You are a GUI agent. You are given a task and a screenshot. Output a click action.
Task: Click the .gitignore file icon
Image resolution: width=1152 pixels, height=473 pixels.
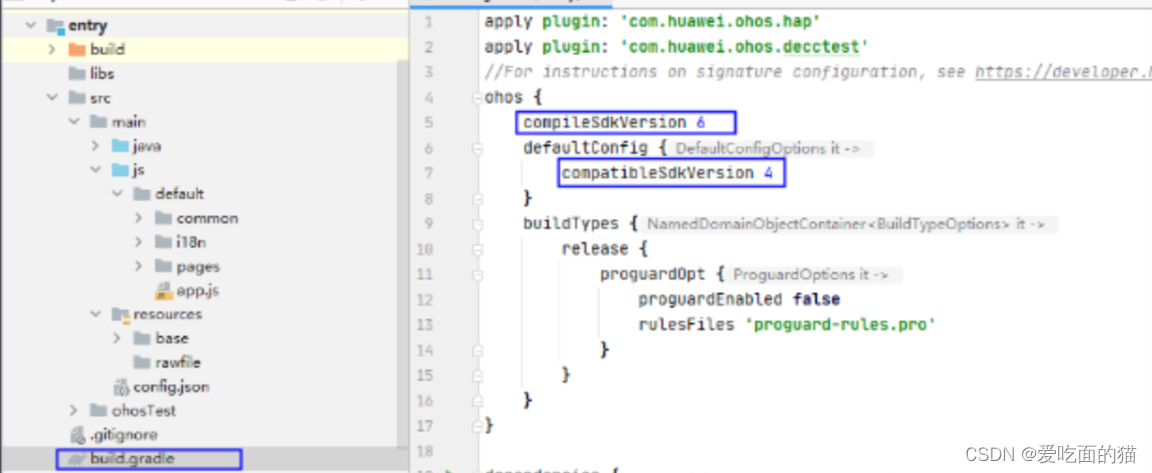[76, 435]
